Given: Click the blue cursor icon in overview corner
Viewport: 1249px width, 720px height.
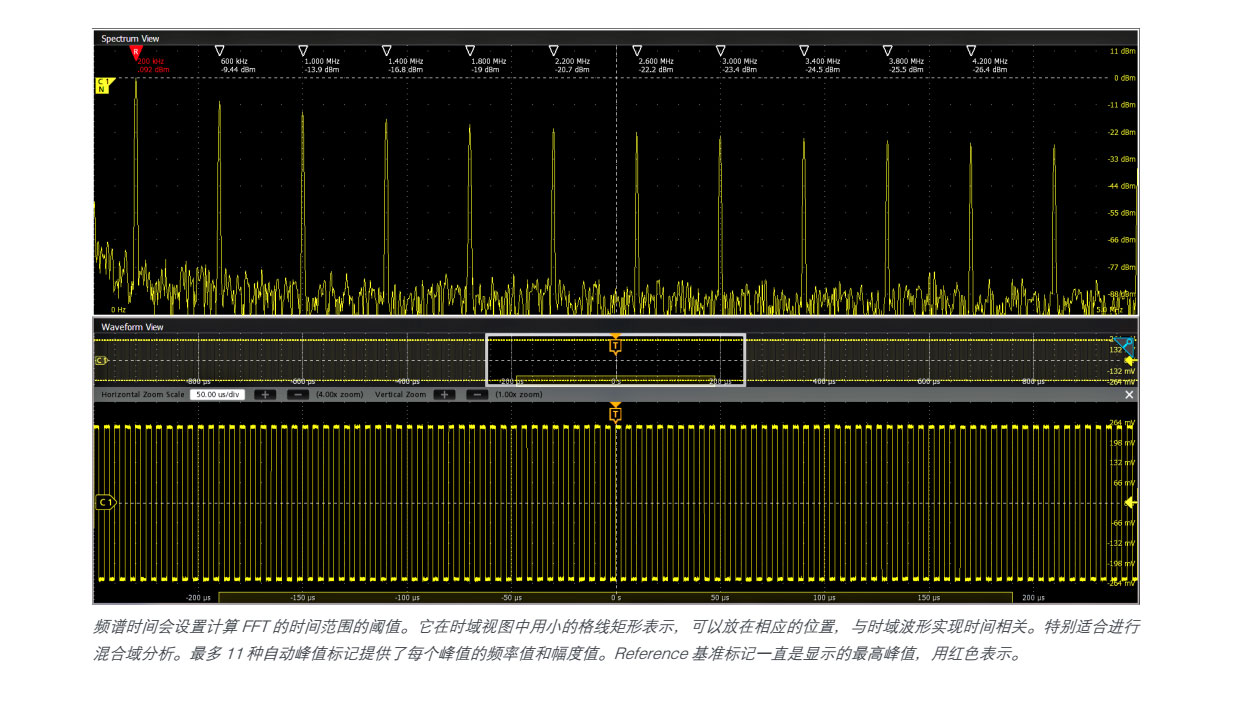Looking at the screenshot, I should coord(1127,343).
